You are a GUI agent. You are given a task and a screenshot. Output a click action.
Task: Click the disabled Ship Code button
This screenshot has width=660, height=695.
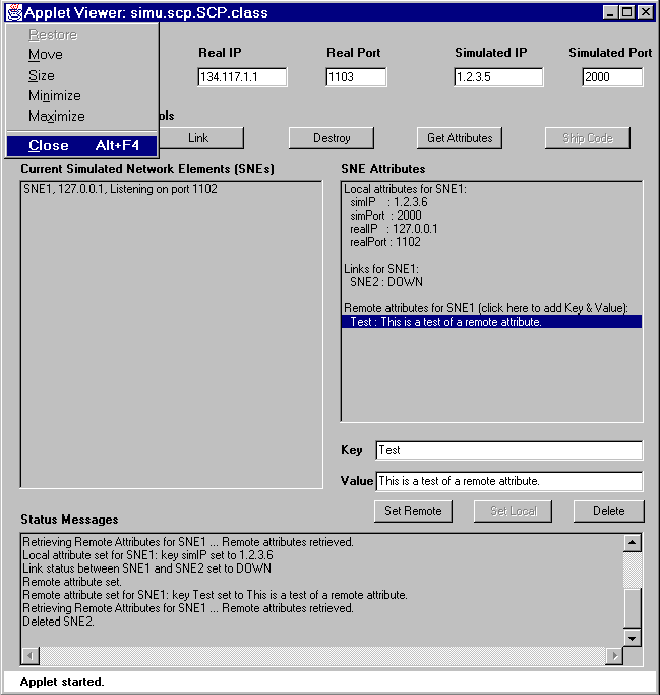click(x=588, y=138)
